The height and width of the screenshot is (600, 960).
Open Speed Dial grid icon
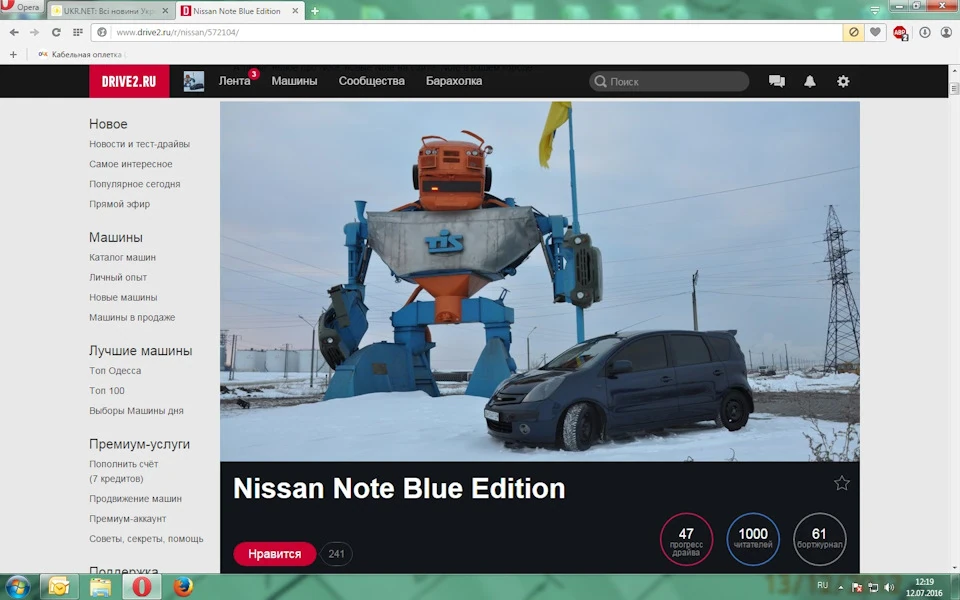coord(78,32)
